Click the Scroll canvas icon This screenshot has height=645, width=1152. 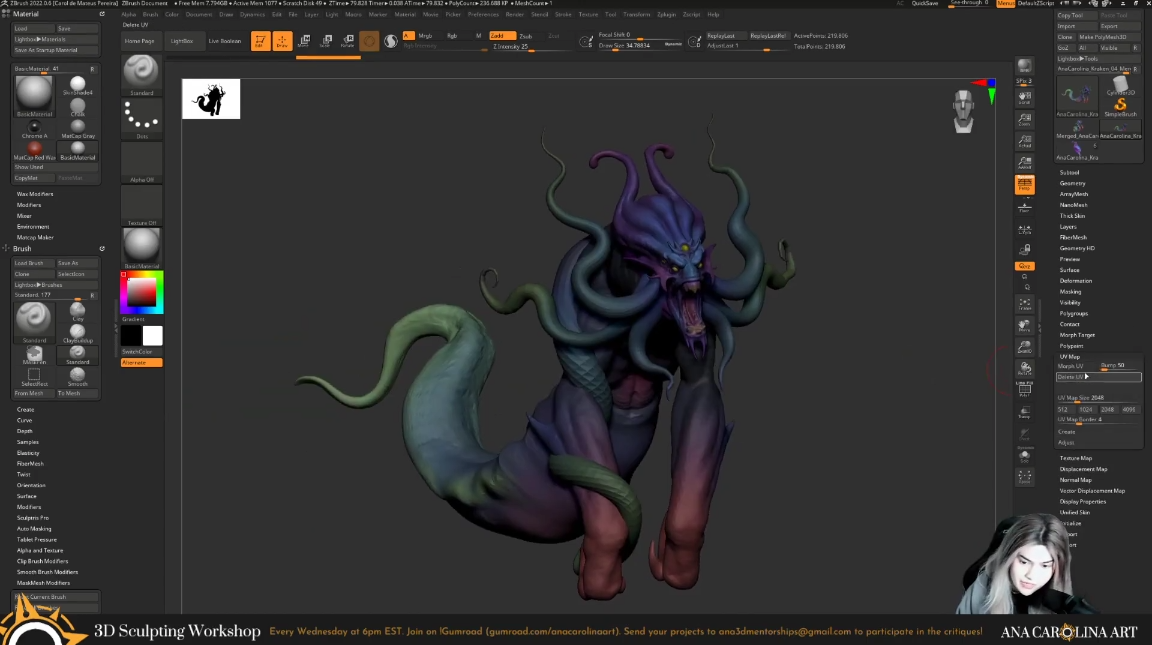pos(1024,98)
